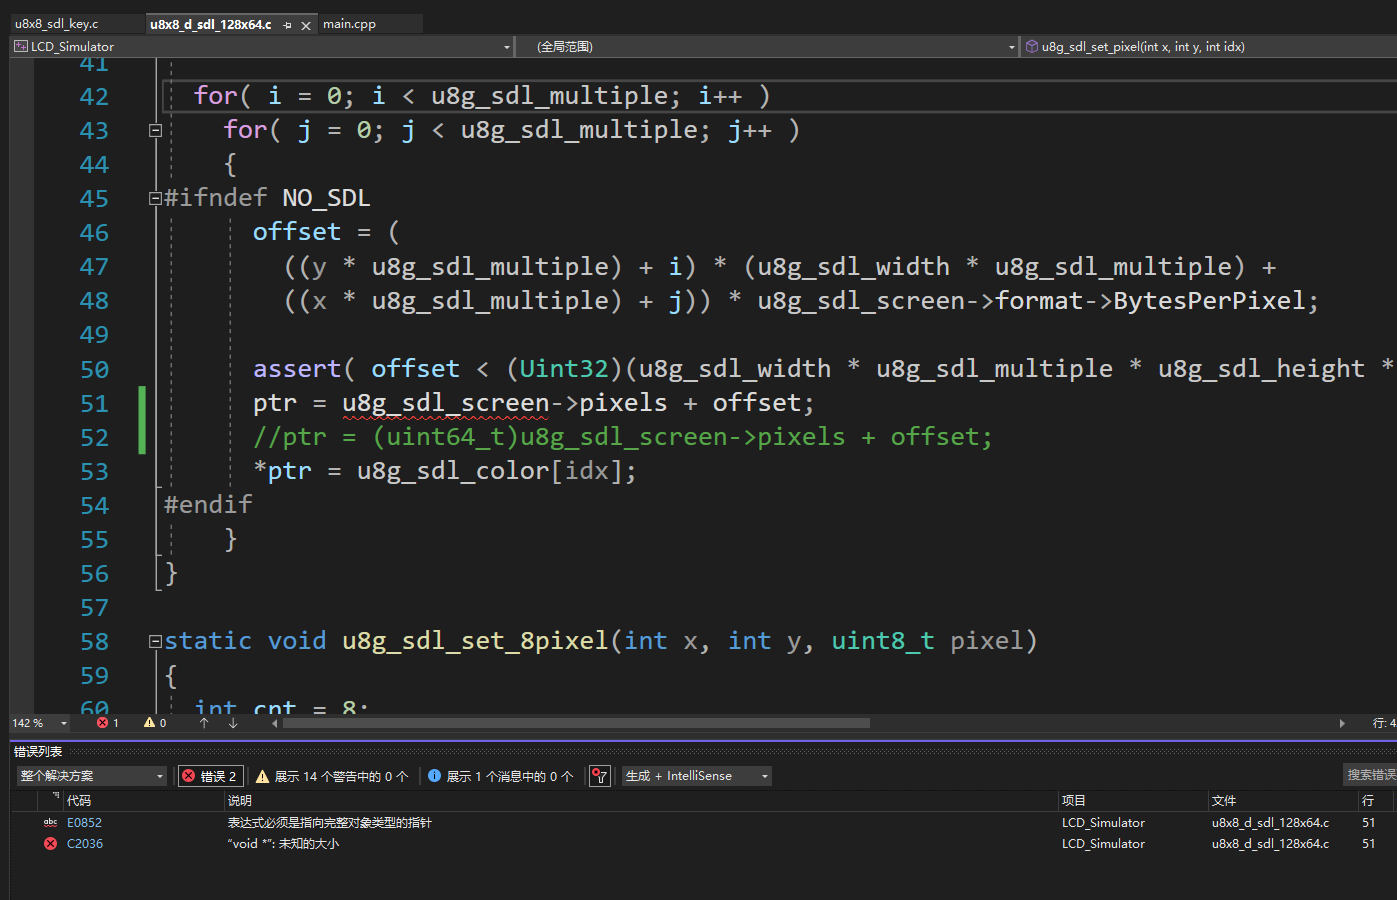Click the filter icon in the Error List toolbar
The height and width of the screenshot is (900, 1397).
[599, 775]
